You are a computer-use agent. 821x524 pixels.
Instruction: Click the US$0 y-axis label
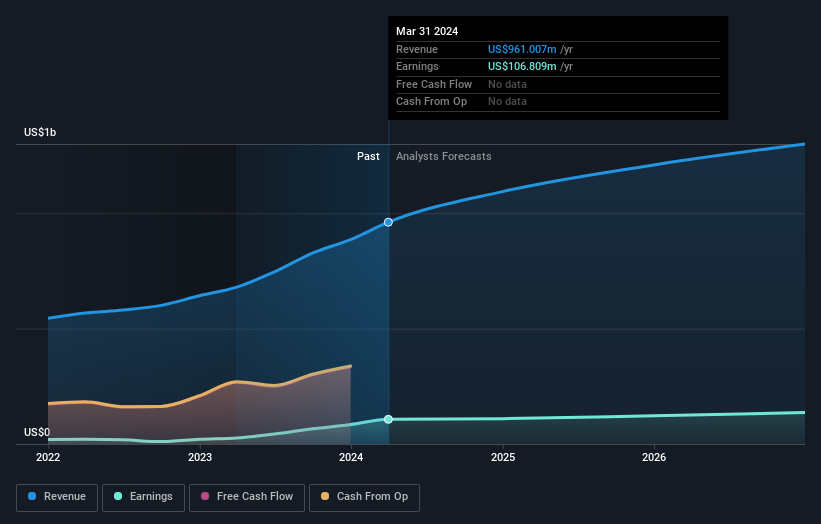pyautogui.click(x=37, y=432)
